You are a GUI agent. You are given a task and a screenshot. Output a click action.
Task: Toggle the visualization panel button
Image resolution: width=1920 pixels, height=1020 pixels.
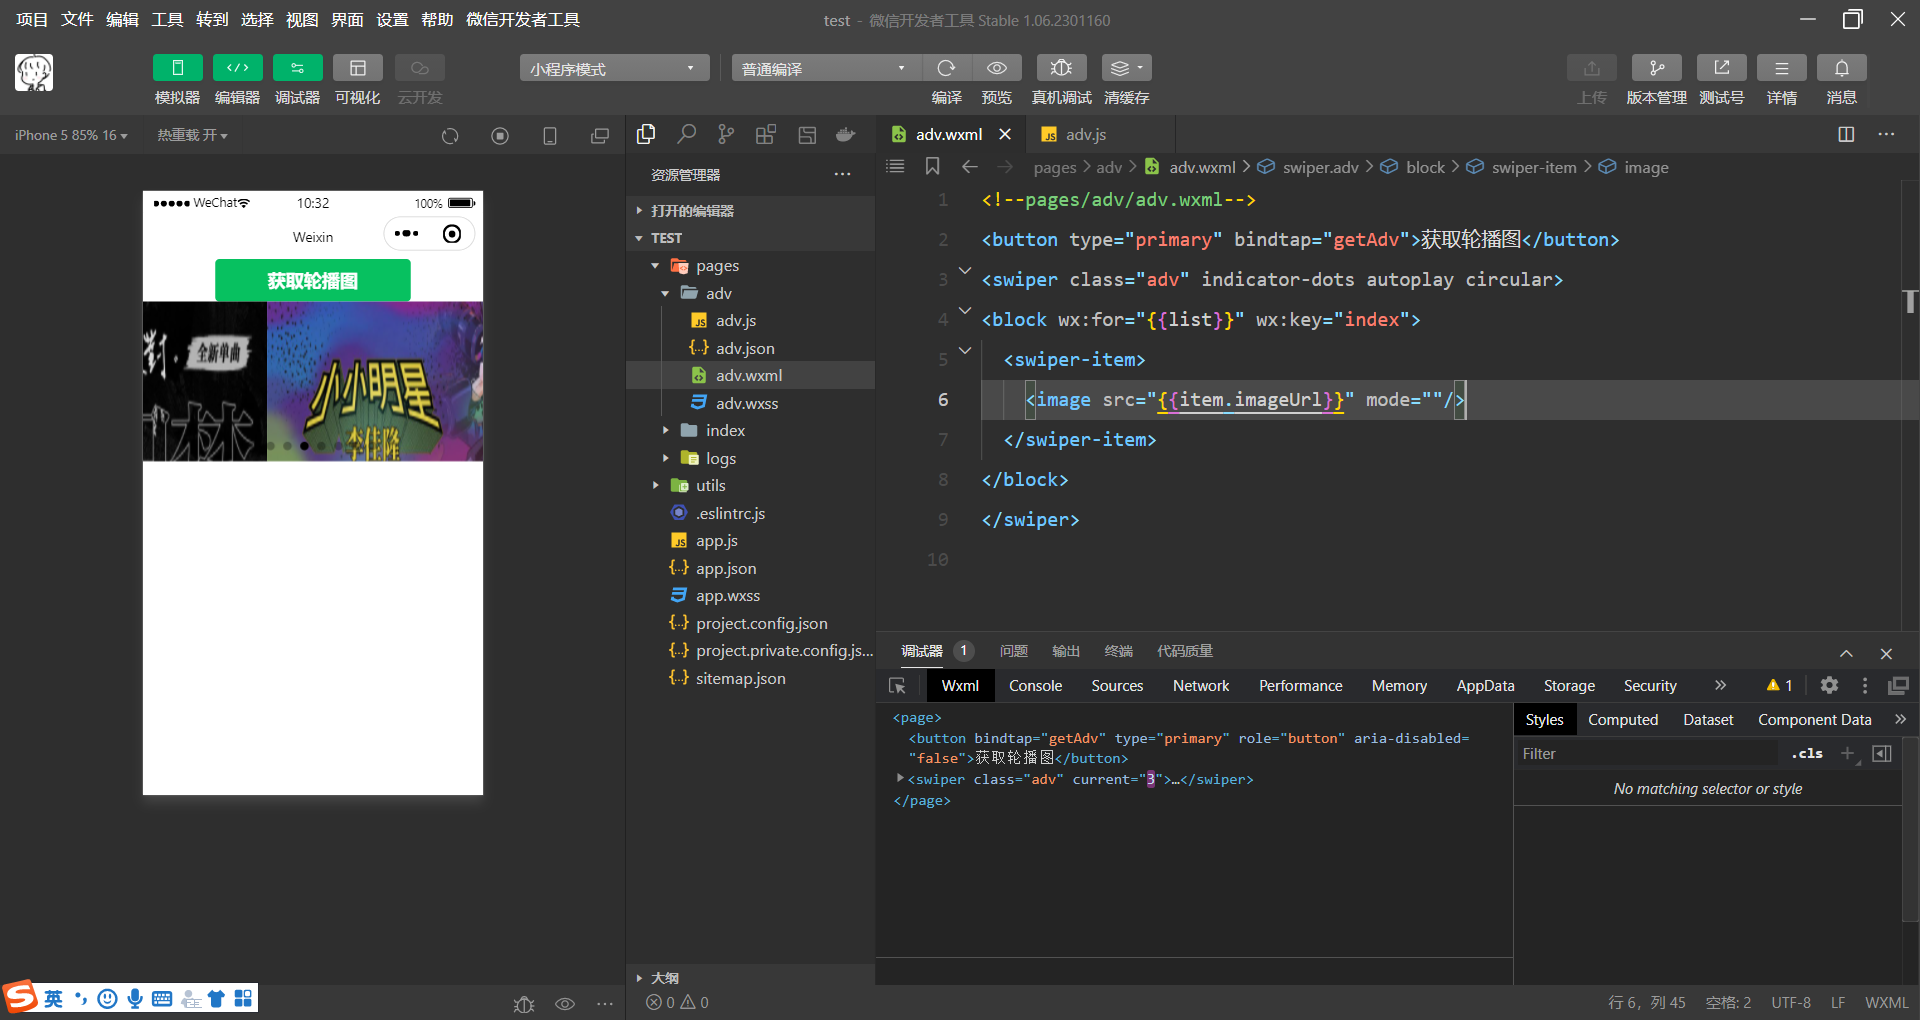357,68
